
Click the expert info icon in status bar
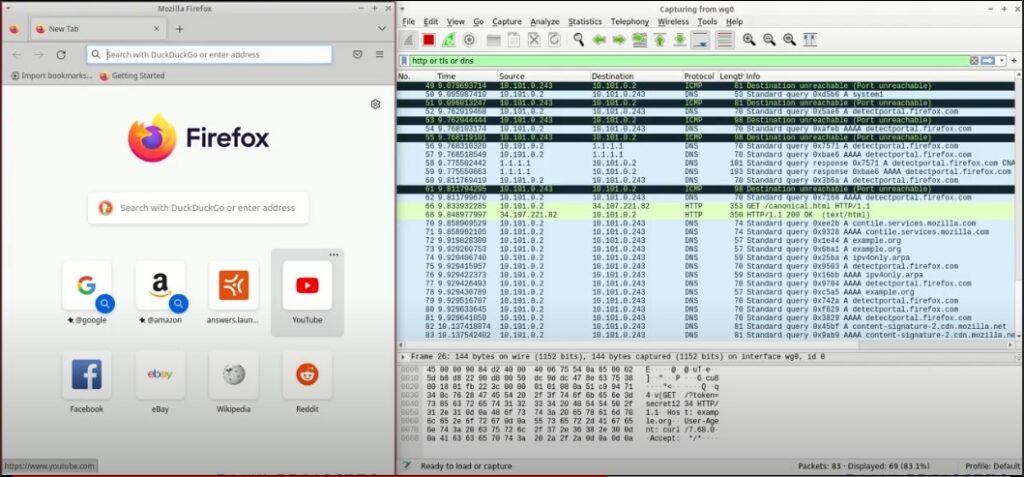(x=406, y=466)
